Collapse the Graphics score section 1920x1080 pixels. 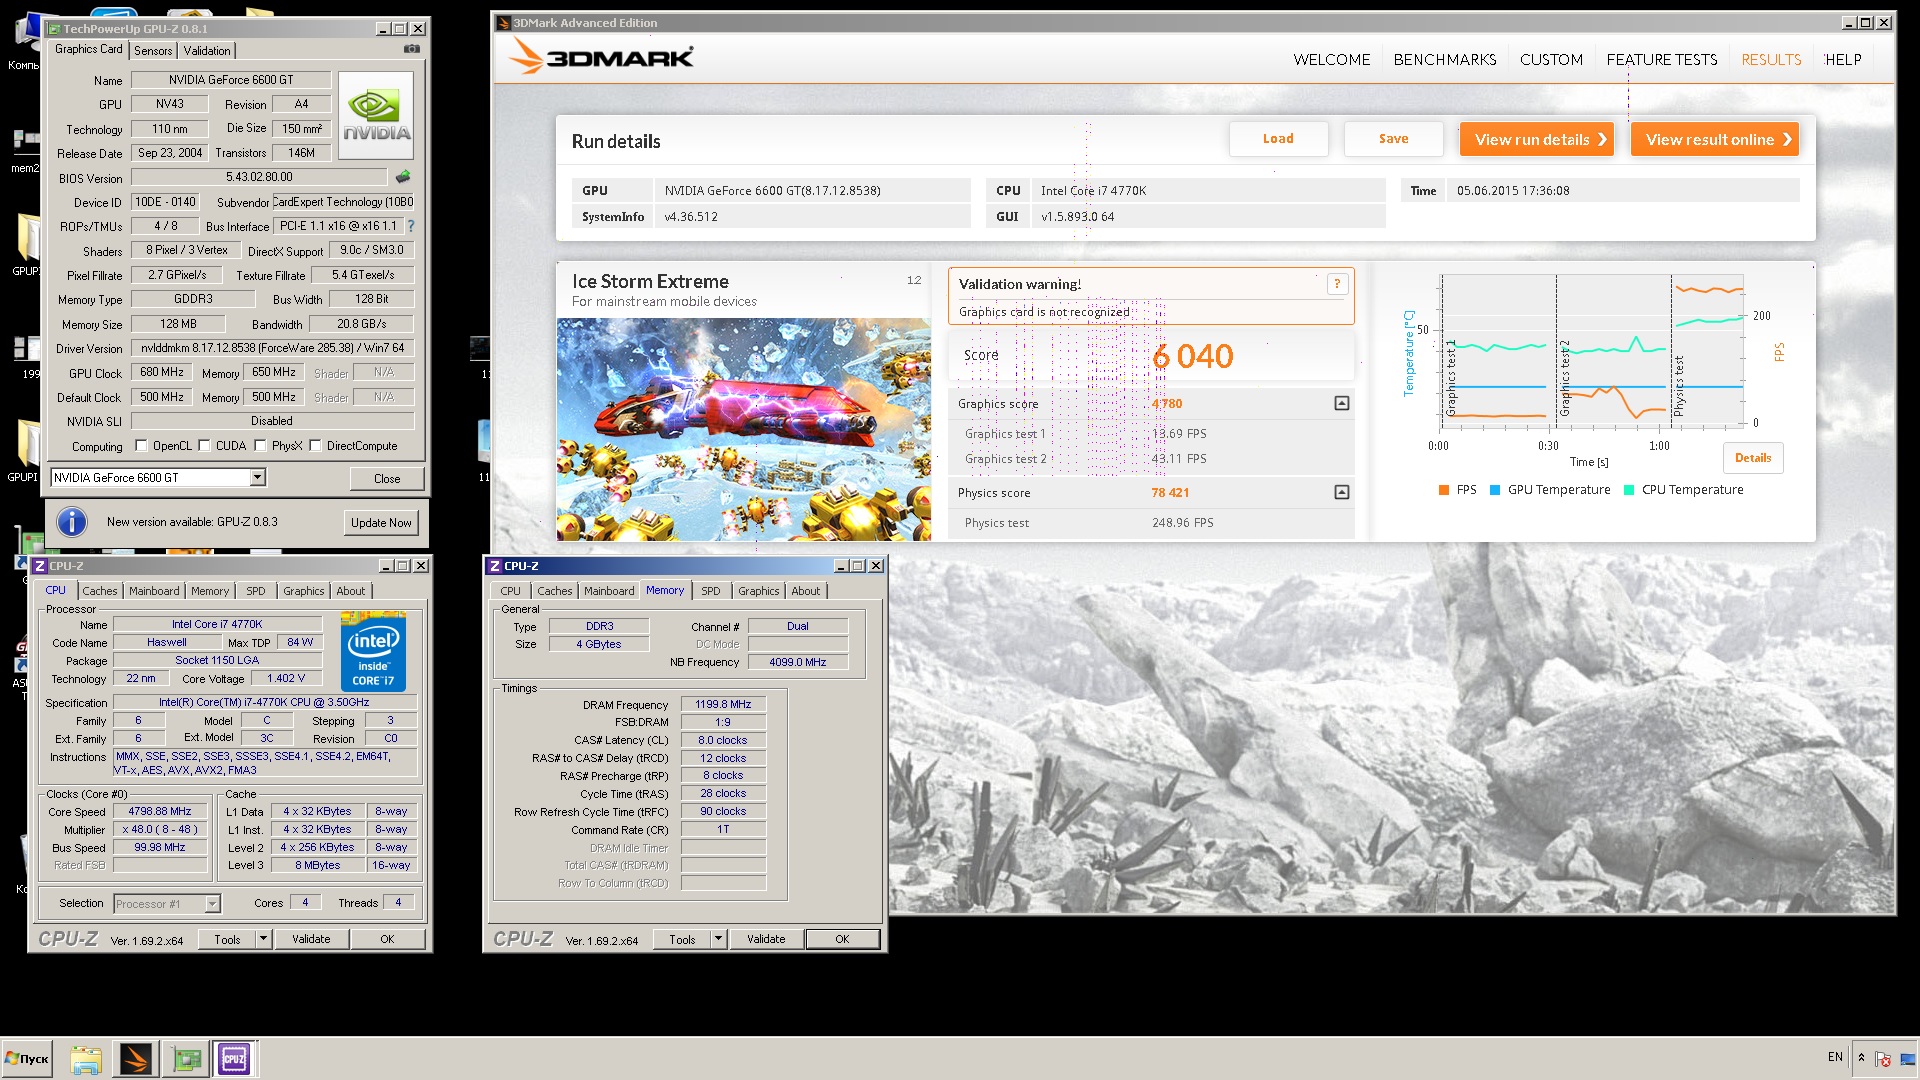1342,403
